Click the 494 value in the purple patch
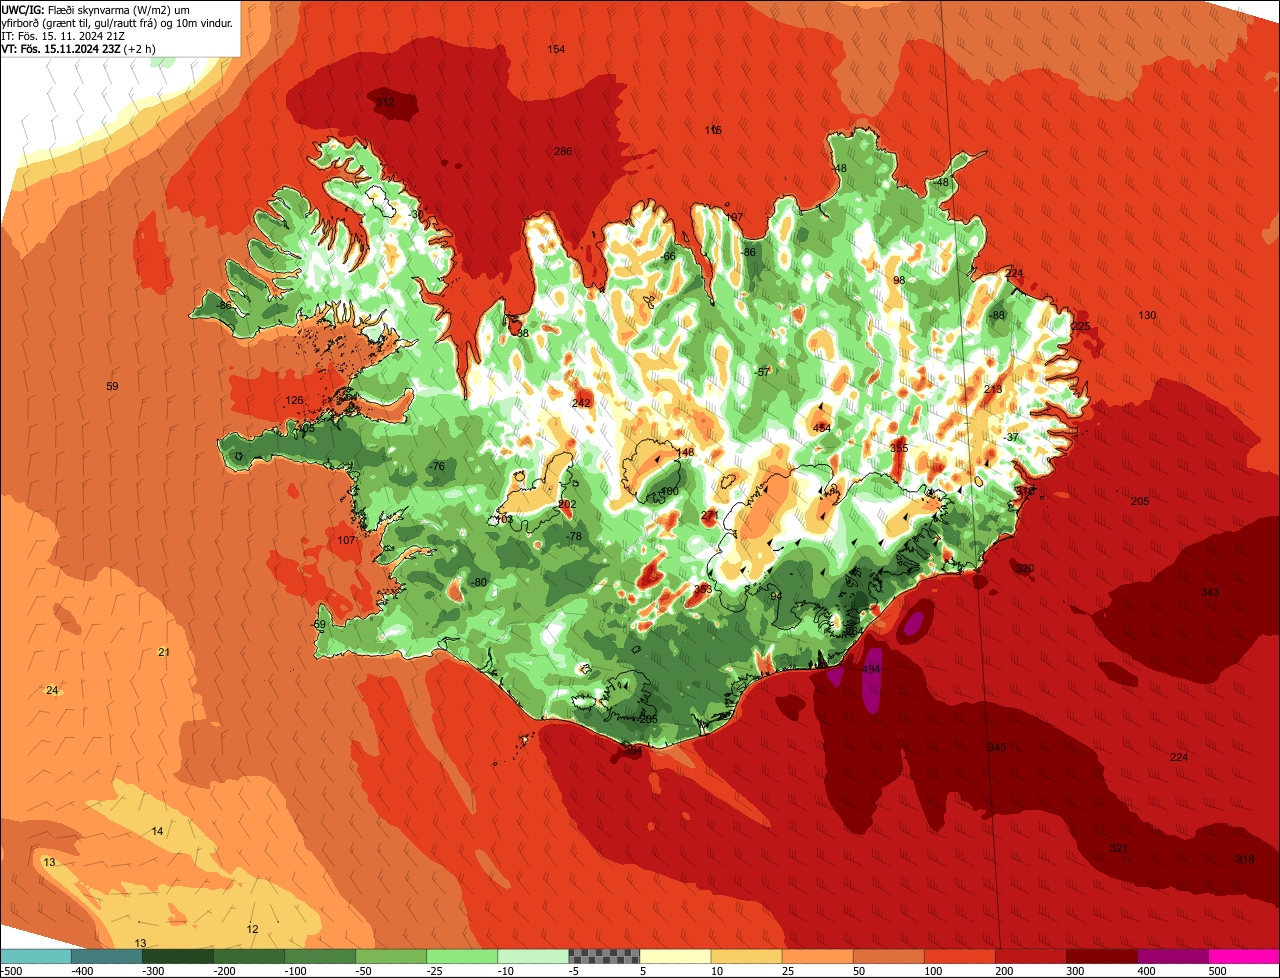The height and width of the screenshot is (978, 1280). (871, 669)
